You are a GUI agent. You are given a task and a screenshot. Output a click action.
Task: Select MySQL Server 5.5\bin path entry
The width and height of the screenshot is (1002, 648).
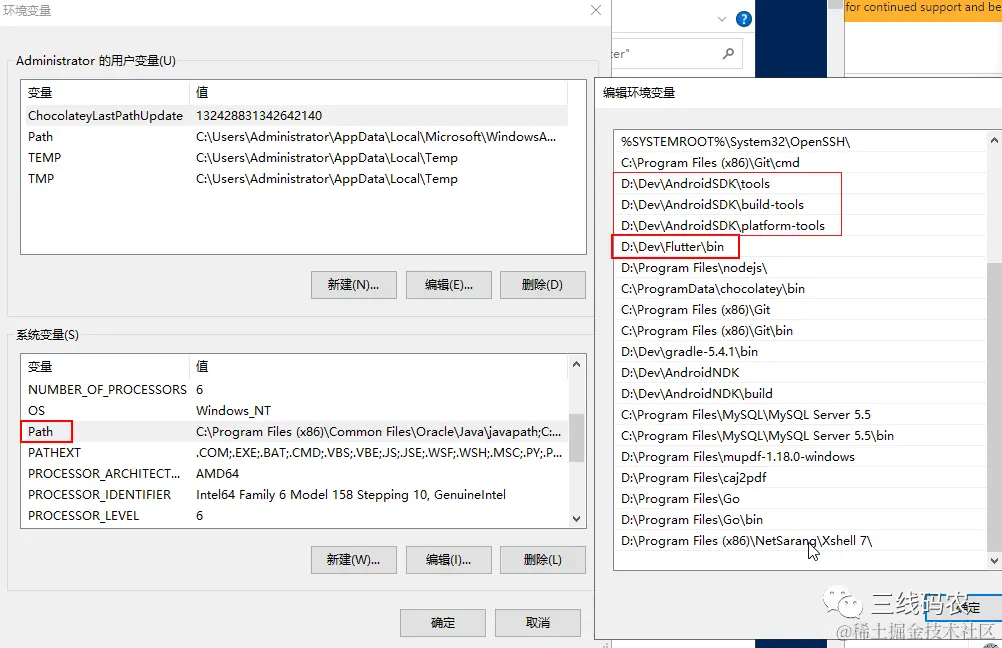tap(800, 436)
